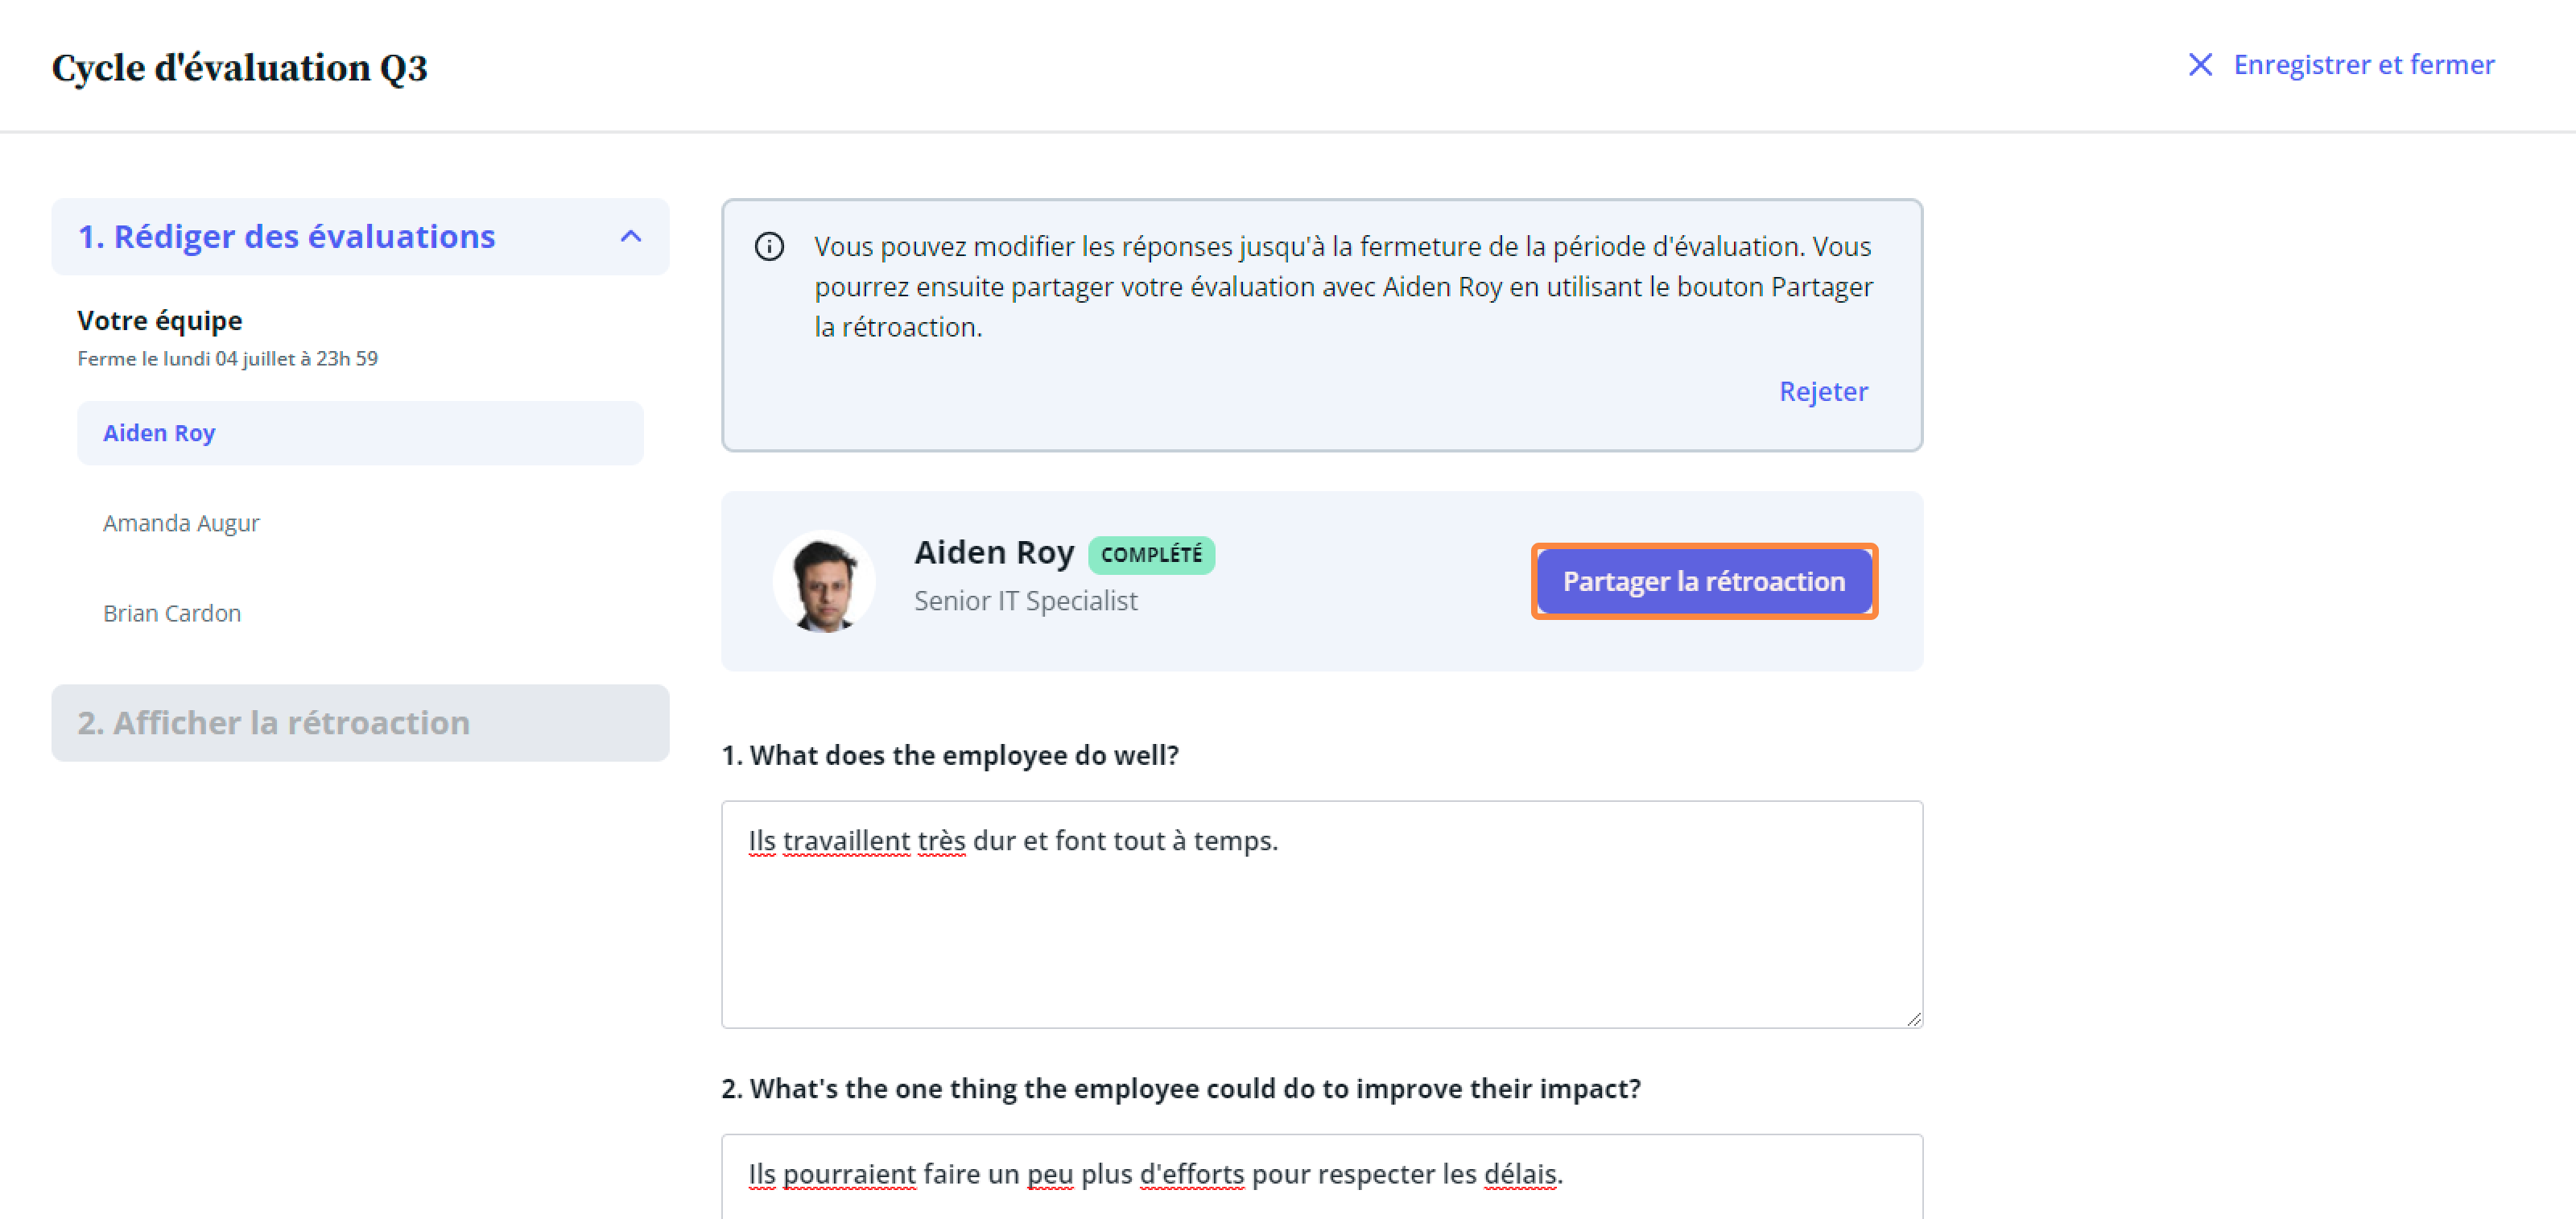Screen dimensions: 2576x1219
Task: Click the resize handle of the first answer box
Action: (1912, 1018)
